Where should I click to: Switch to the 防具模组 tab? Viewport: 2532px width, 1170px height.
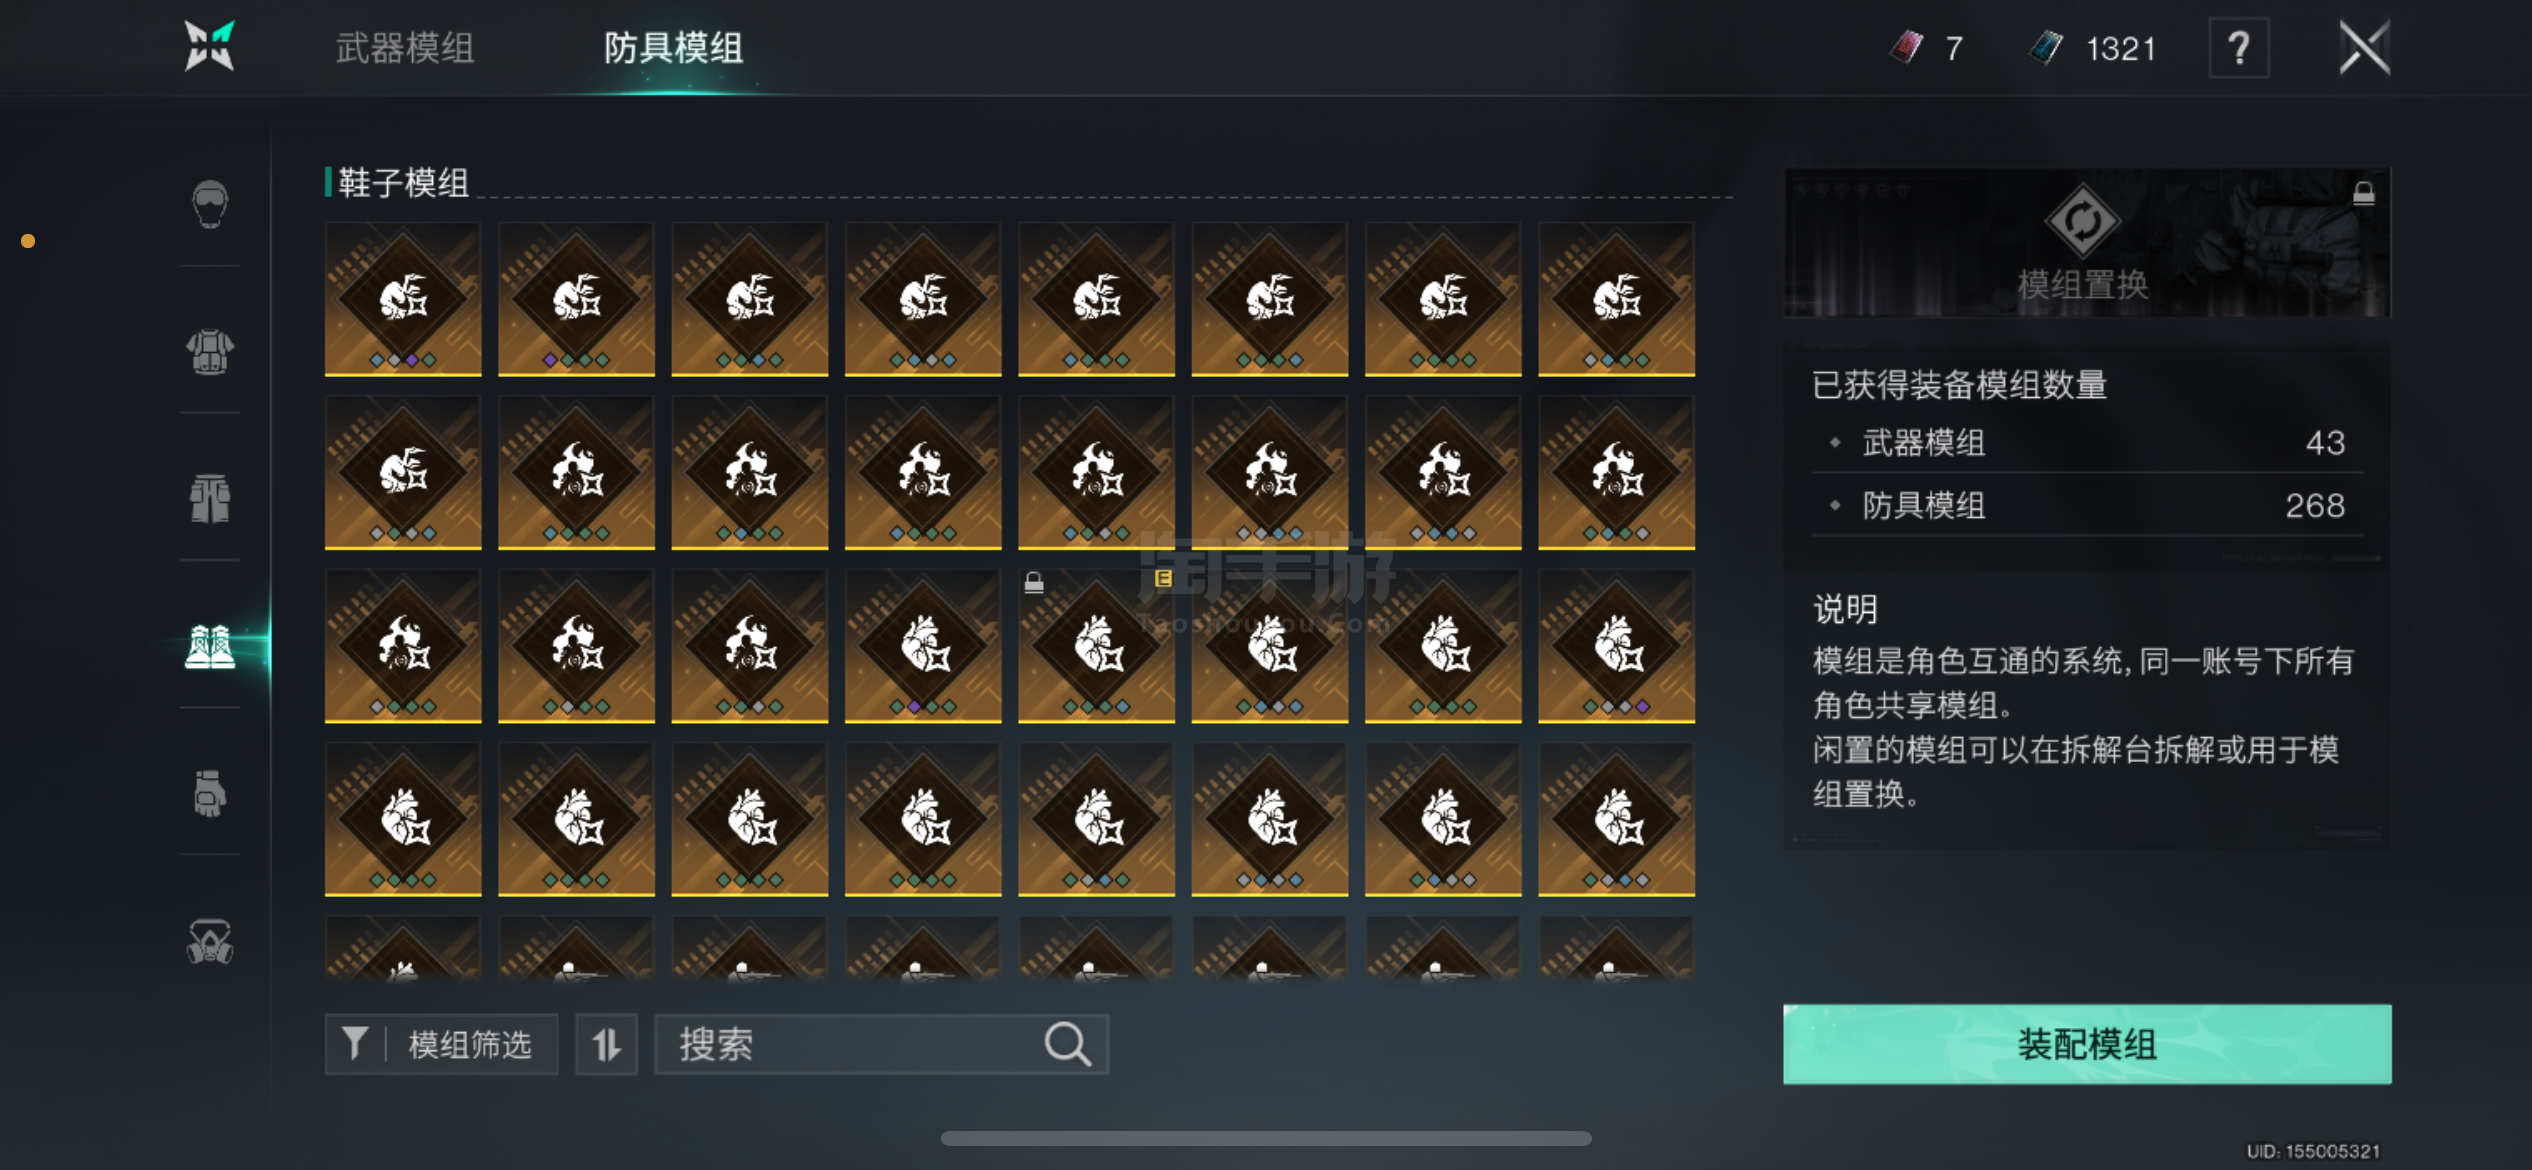(673, 48)
